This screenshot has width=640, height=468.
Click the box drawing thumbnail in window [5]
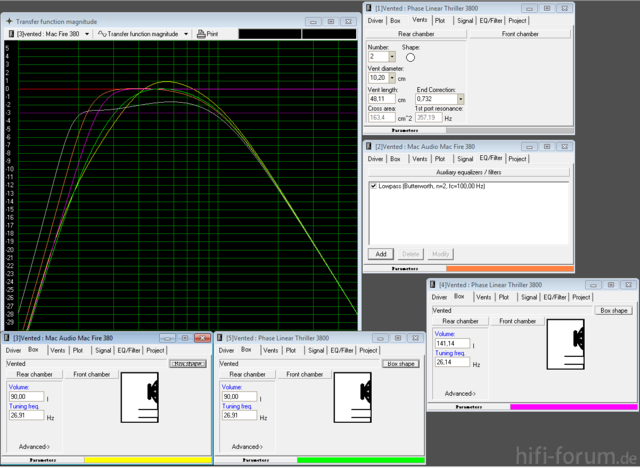pyautogui.click(x=353, y=397)
